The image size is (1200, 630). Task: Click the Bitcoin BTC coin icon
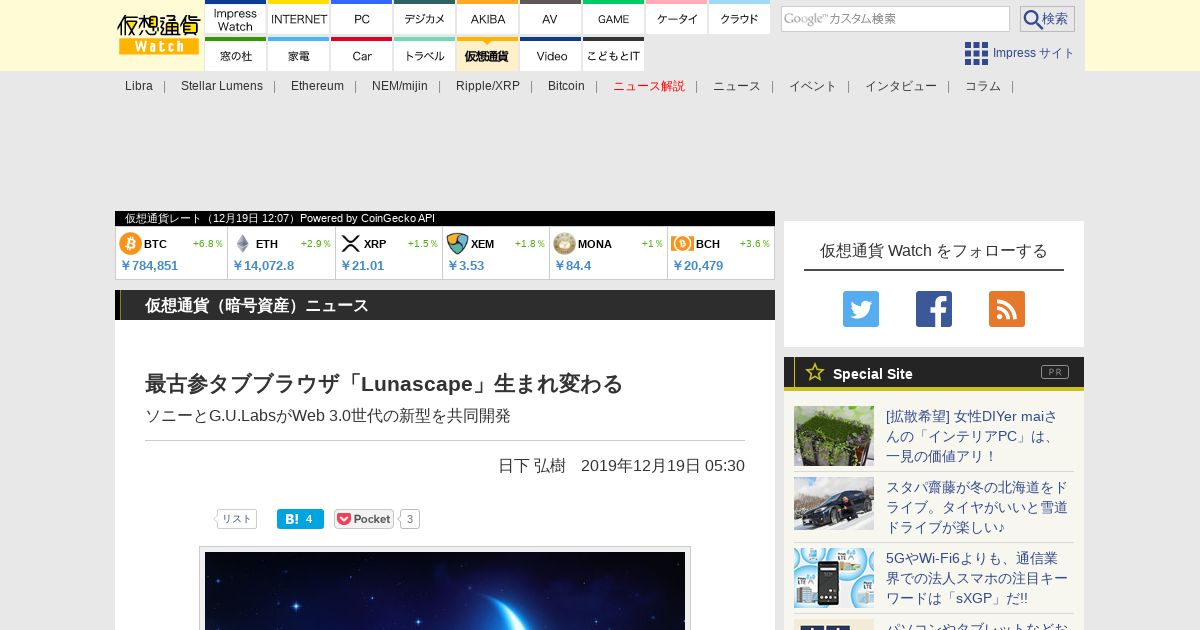[130, 244]
